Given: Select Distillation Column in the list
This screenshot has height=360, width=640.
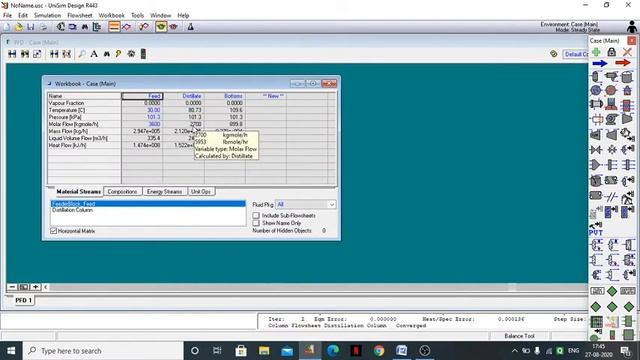Looking at the screenshot, I should coord(148,210).
